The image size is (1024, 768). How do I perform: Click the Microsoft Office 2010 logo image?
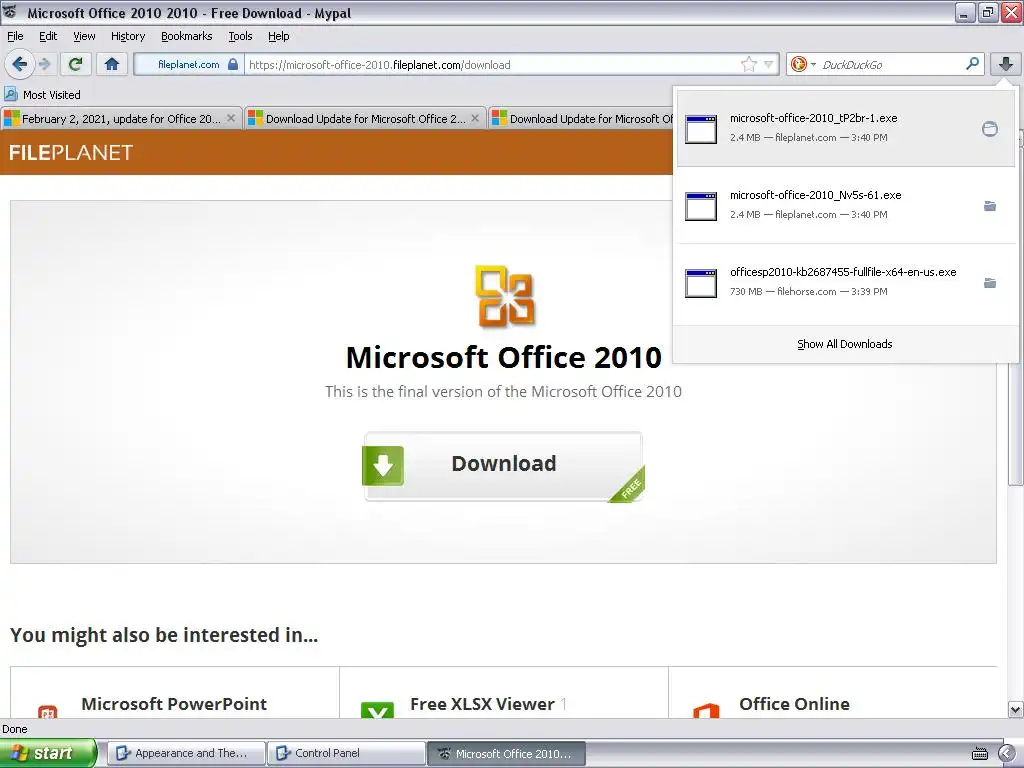[x=505, y=296]
